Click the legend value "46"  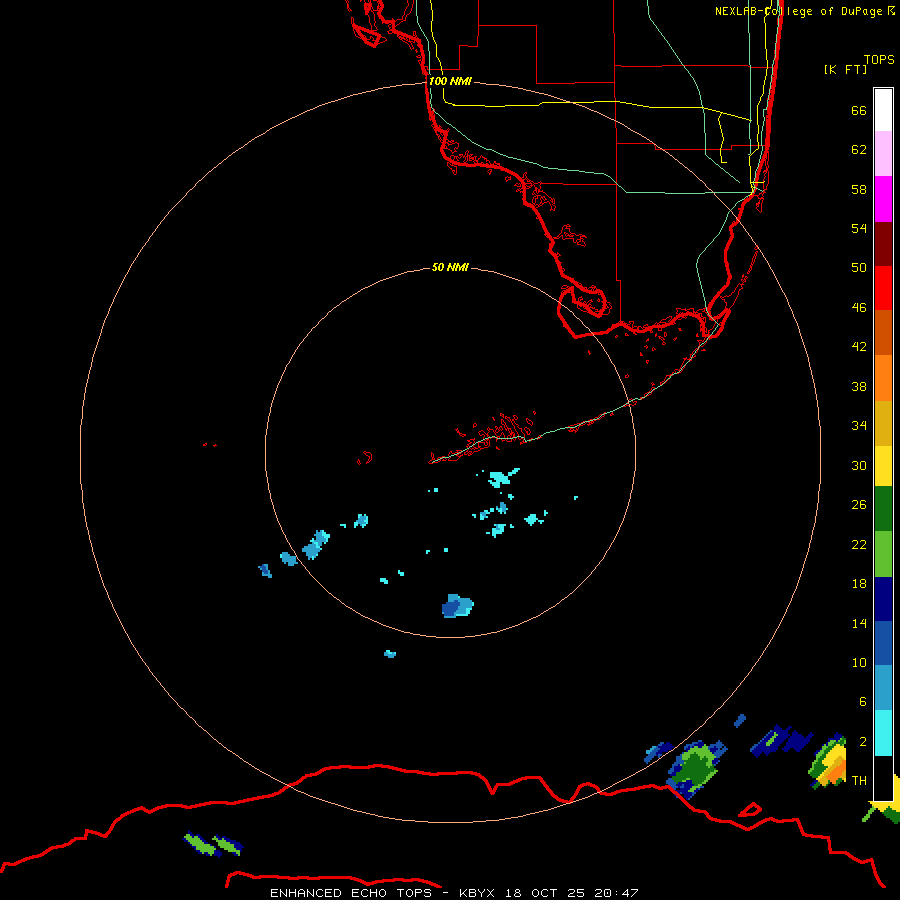click(x=859, y=307)
